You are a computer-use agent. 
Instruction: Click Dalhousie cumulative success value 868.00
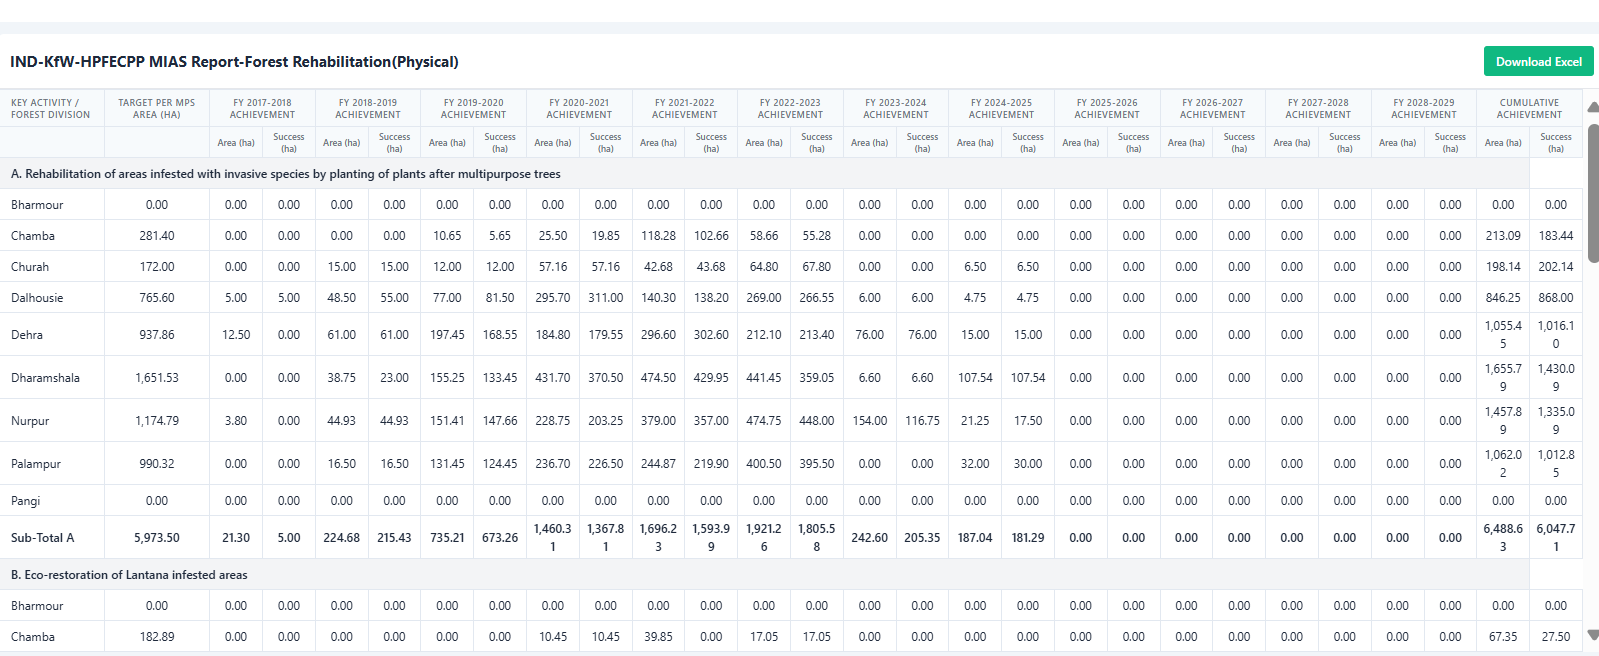(1556, 298)
